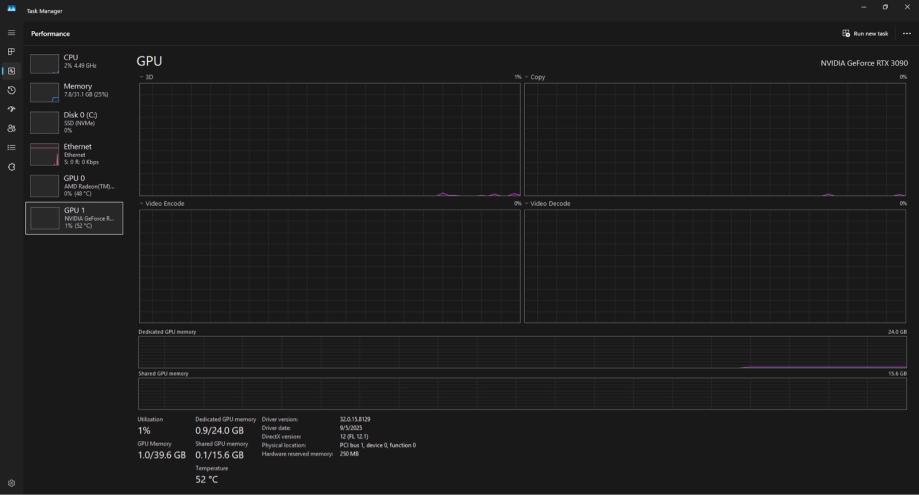Click the Dedicated GPU memory usage graph
Image resolution: width=919 pixels, height=495 pixels.
click(522, 352)
